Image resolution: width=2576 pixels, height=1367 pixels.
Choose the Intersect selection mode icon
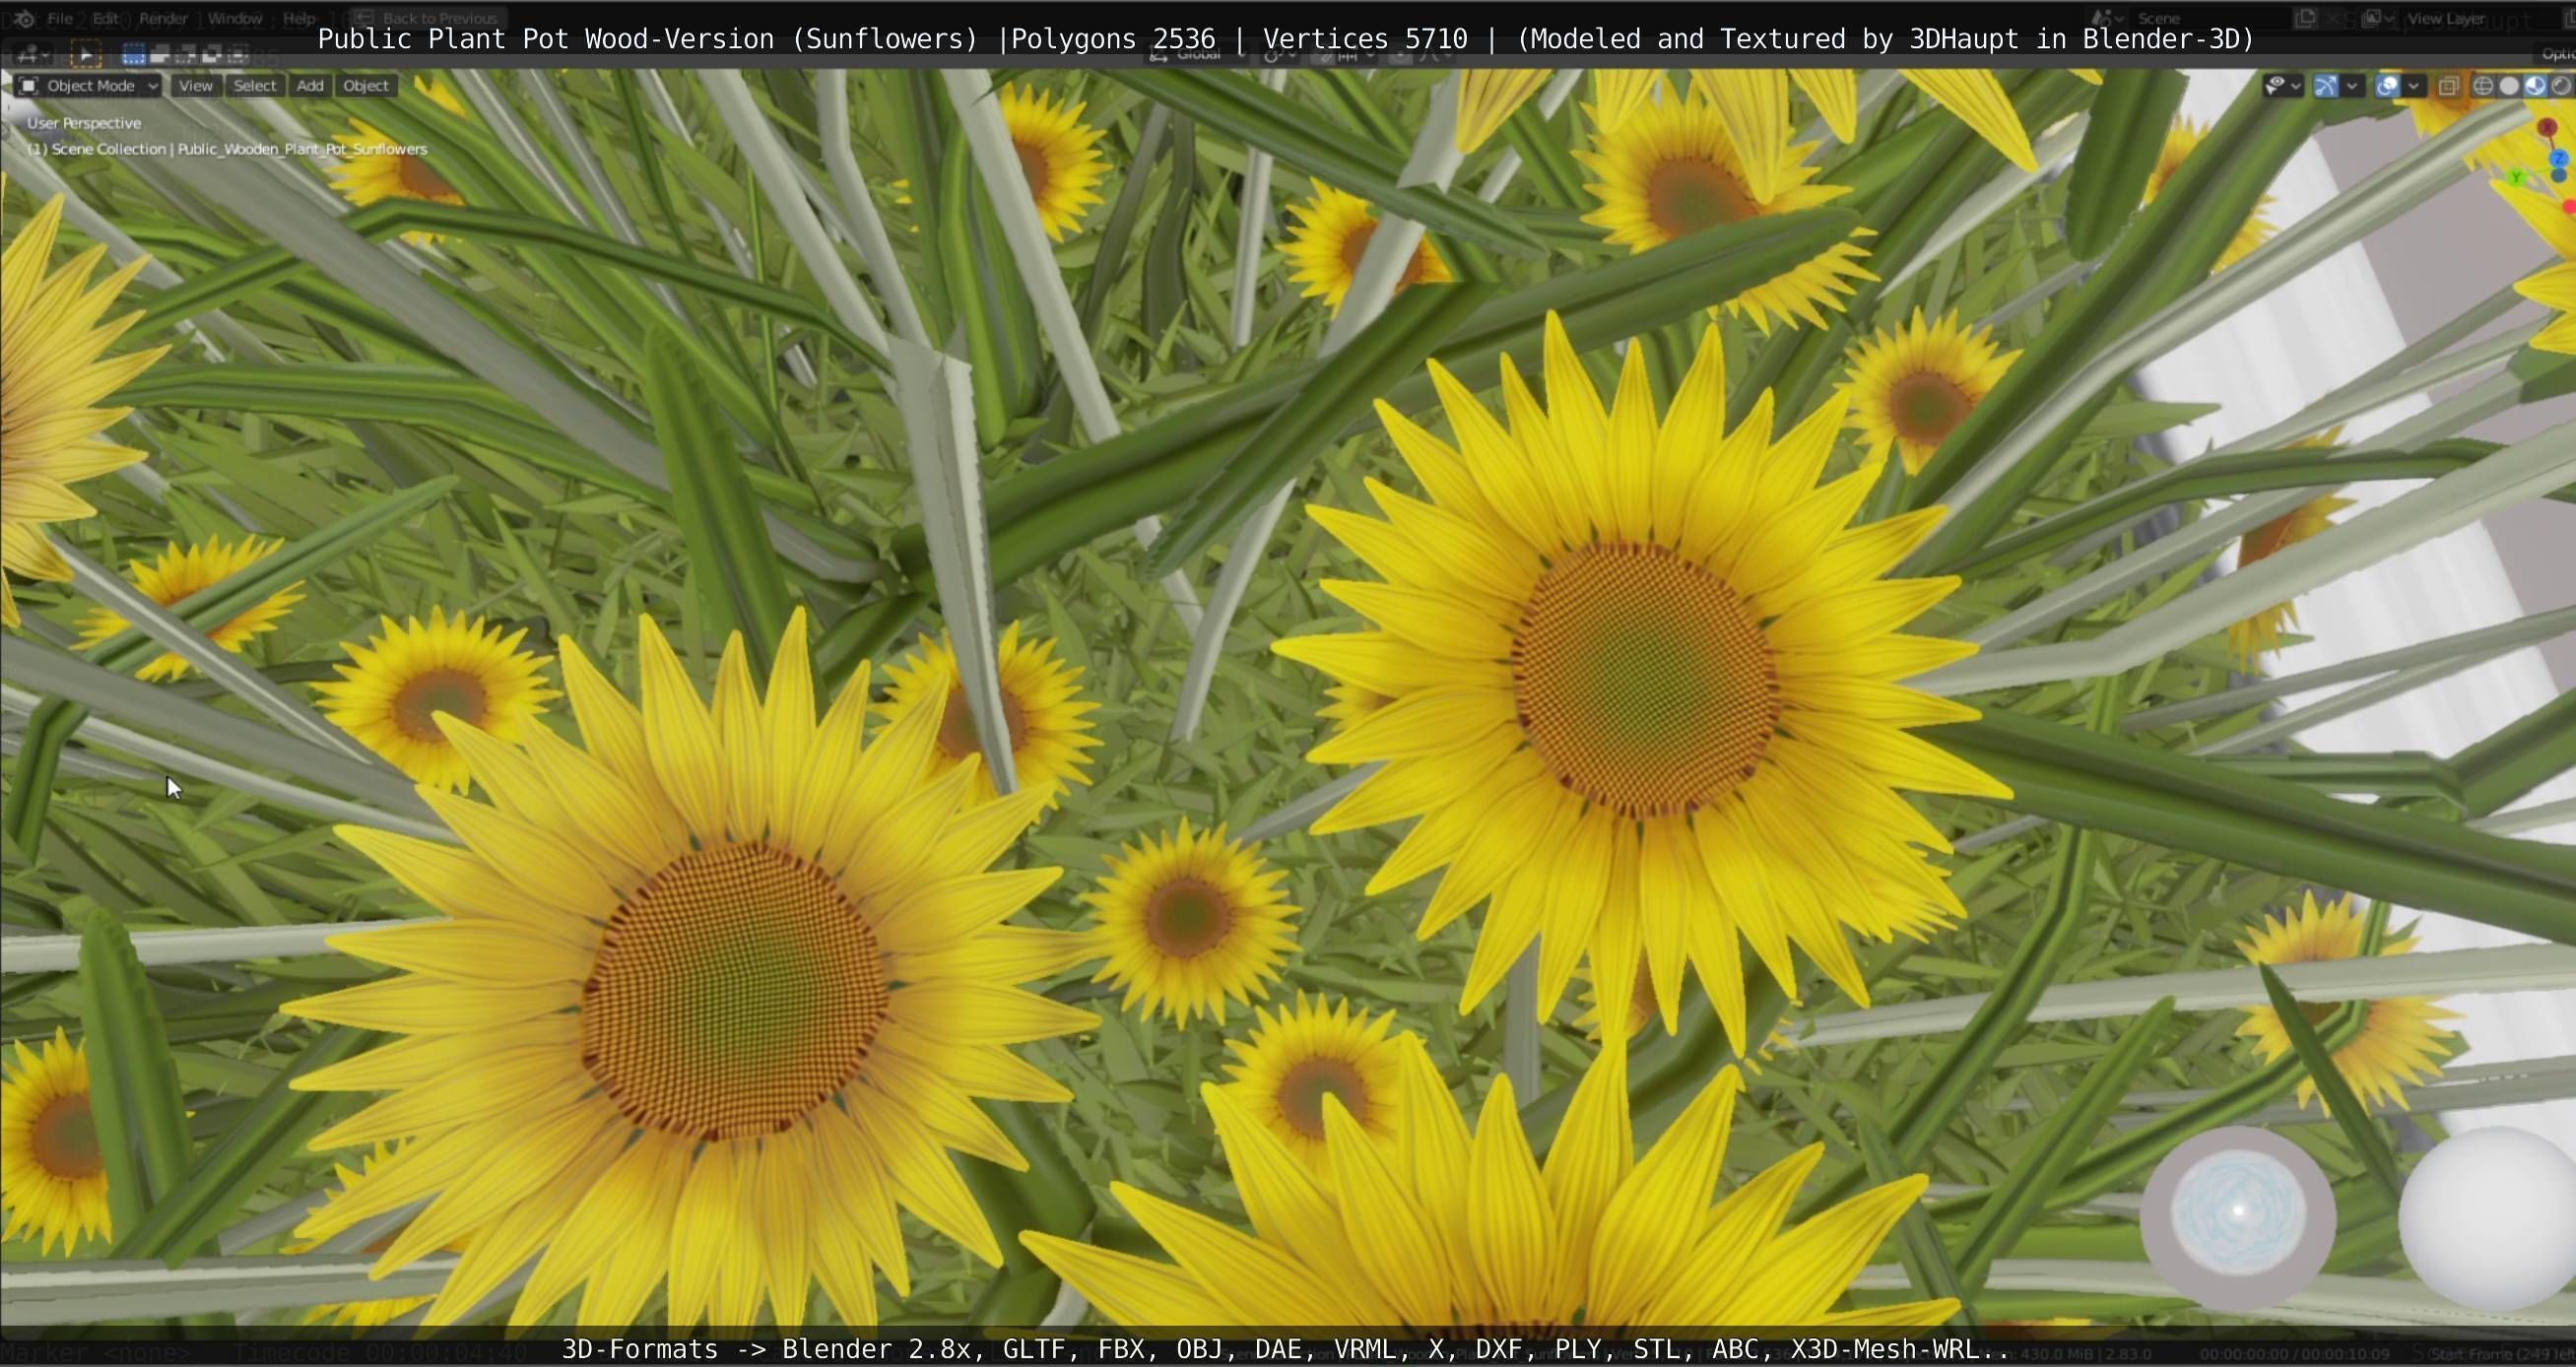[238, 54]
